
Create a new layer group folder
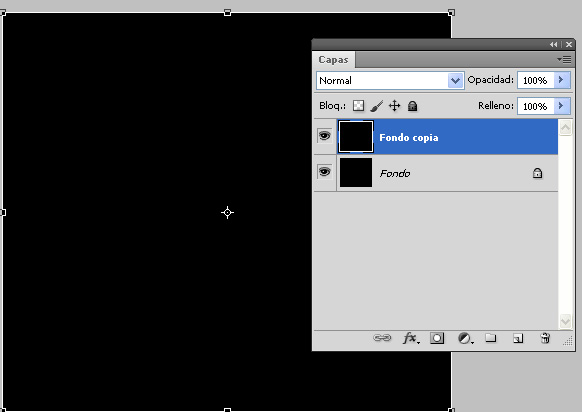pos(491,338)
